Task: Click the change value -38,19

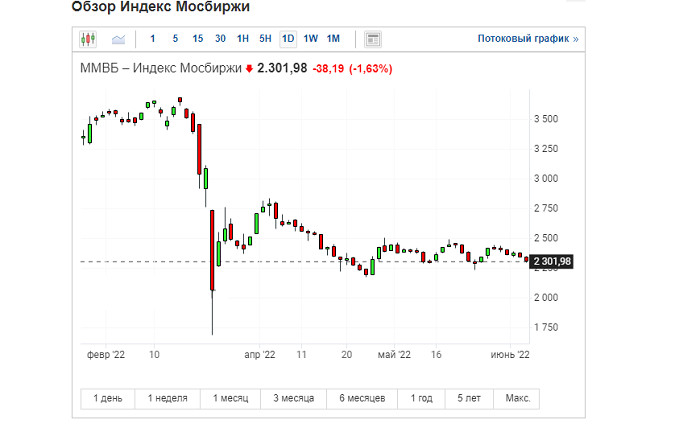Action: click(x=328, y=68)
